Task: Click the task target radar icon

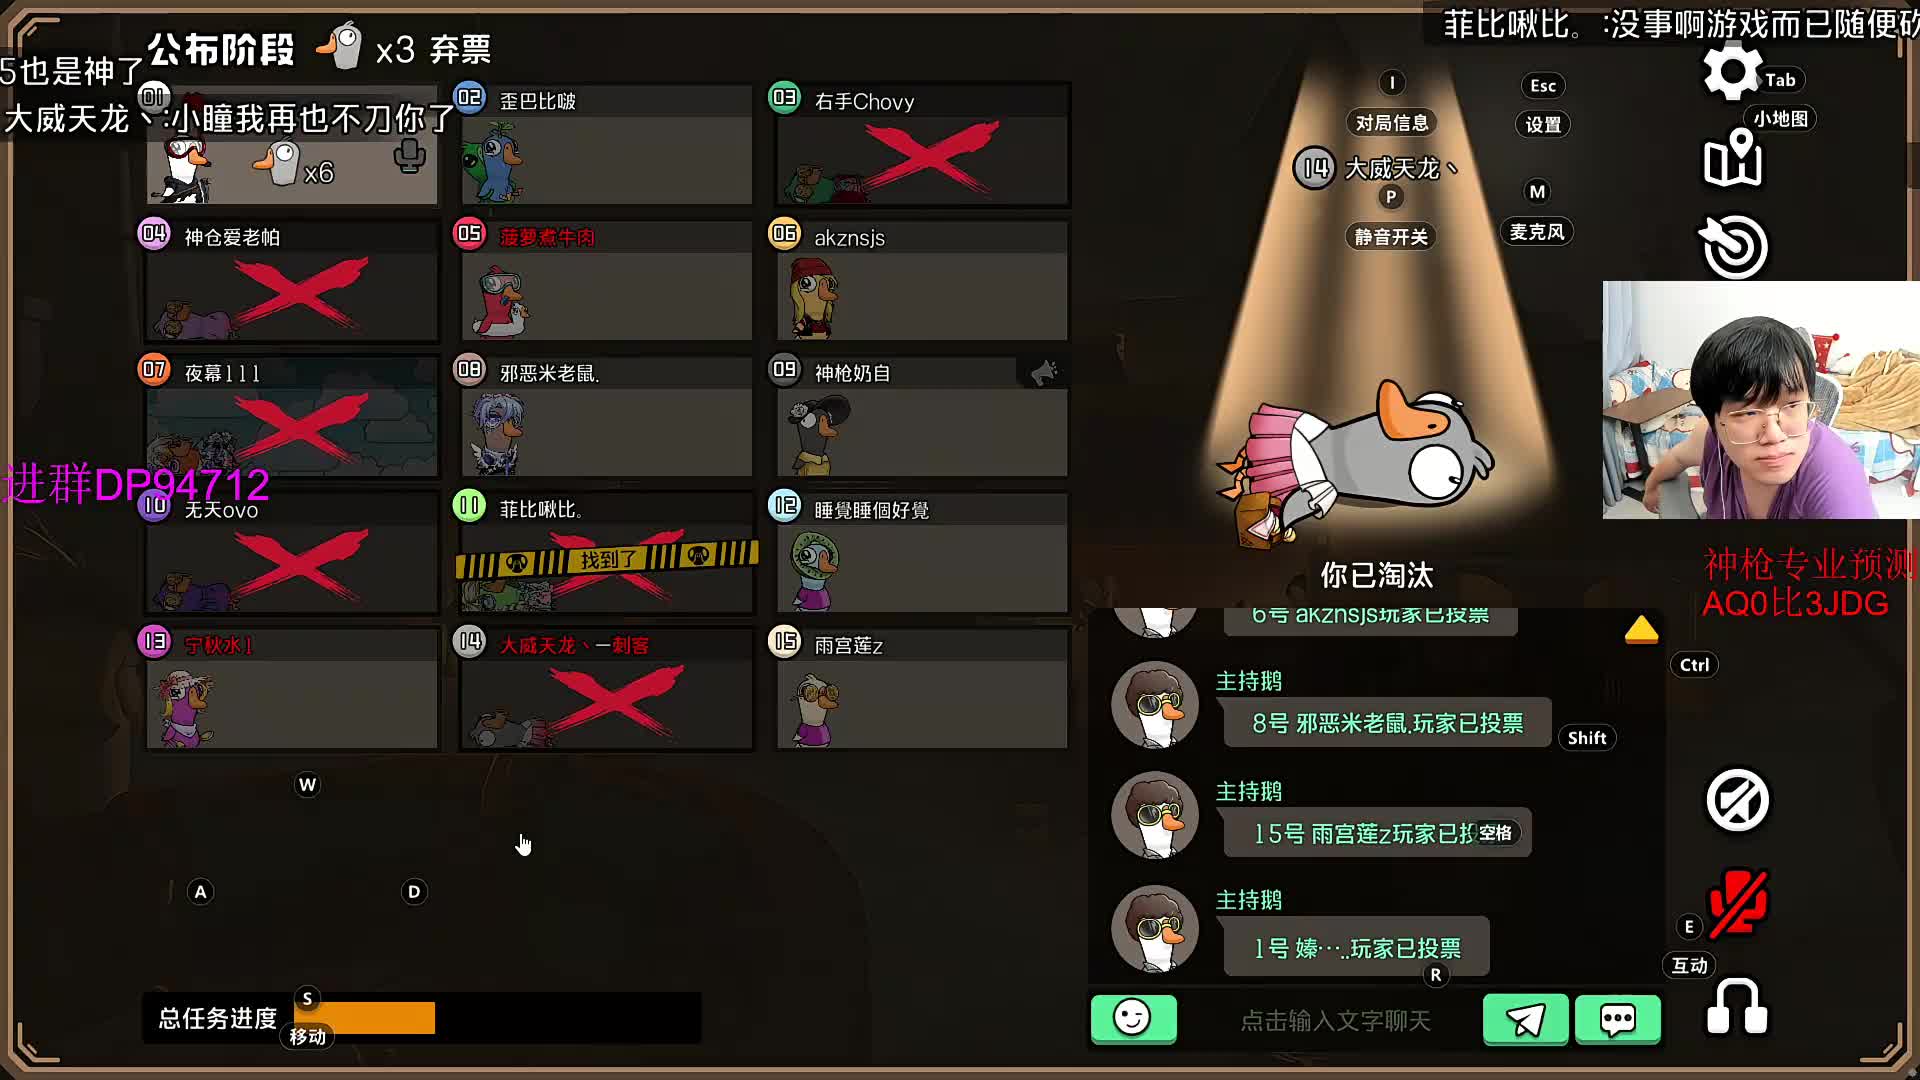Action: [1735, 246]
